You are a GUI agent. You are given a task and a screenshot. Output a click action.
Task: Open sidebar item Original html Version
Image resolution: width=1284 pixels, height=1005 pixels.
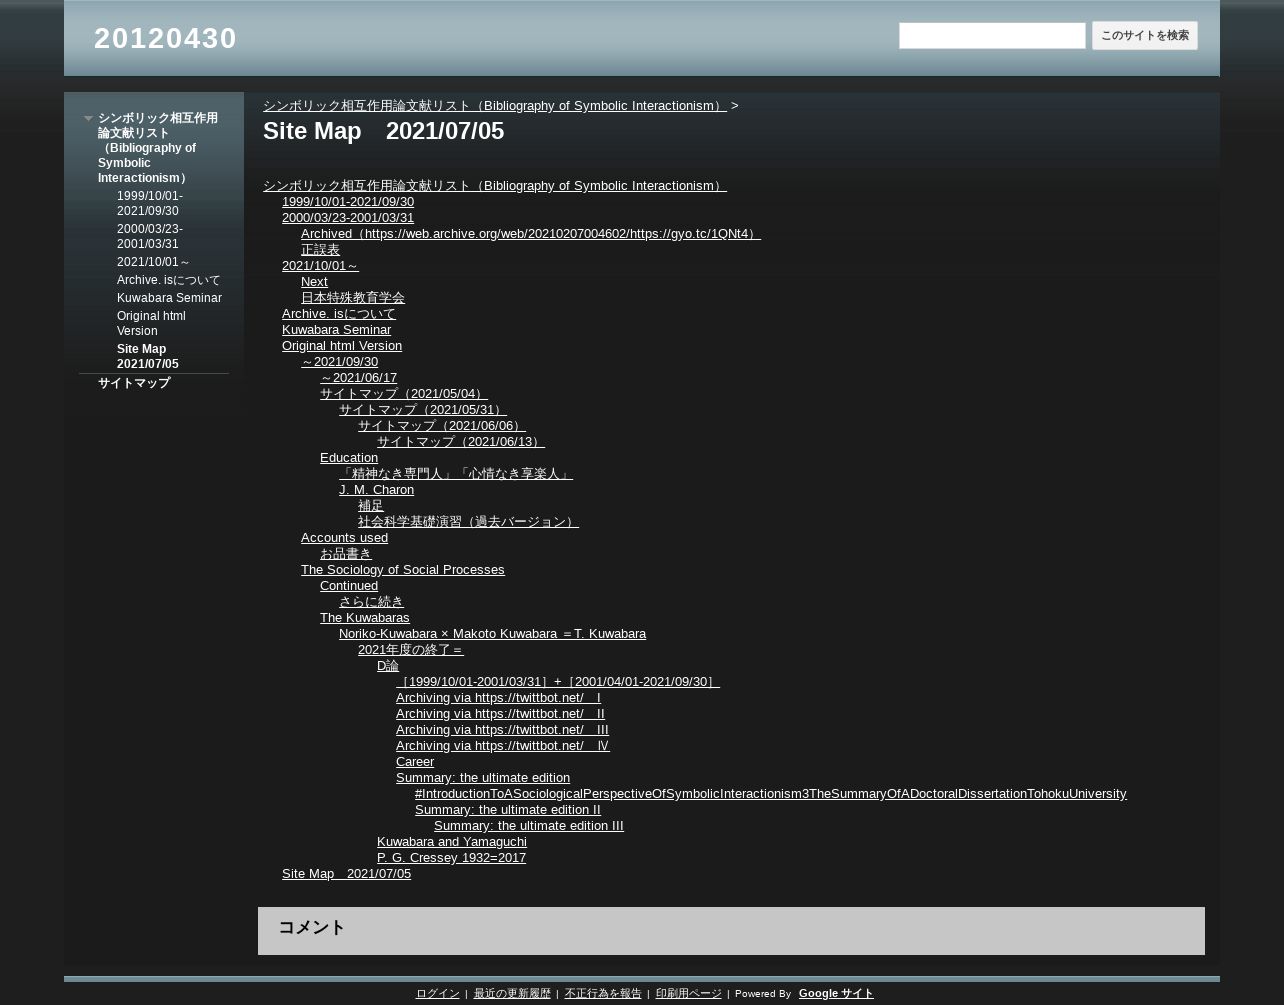click(x=151, y=323)
